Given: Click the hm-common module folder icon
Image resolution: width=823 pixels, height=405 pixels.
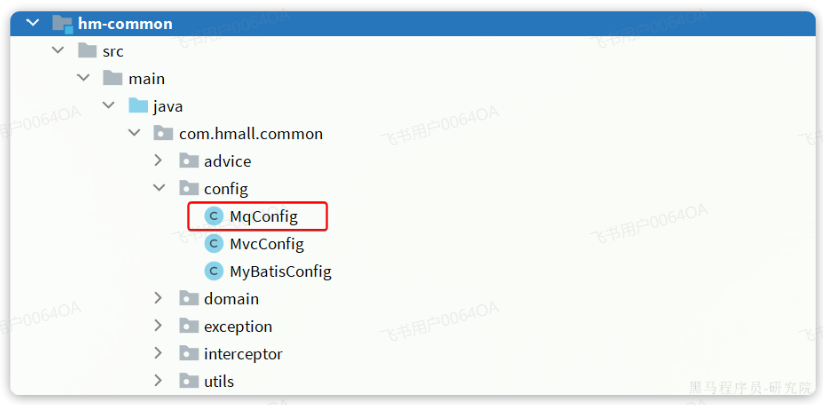Looking at the screenshot, I should [61, 23].
